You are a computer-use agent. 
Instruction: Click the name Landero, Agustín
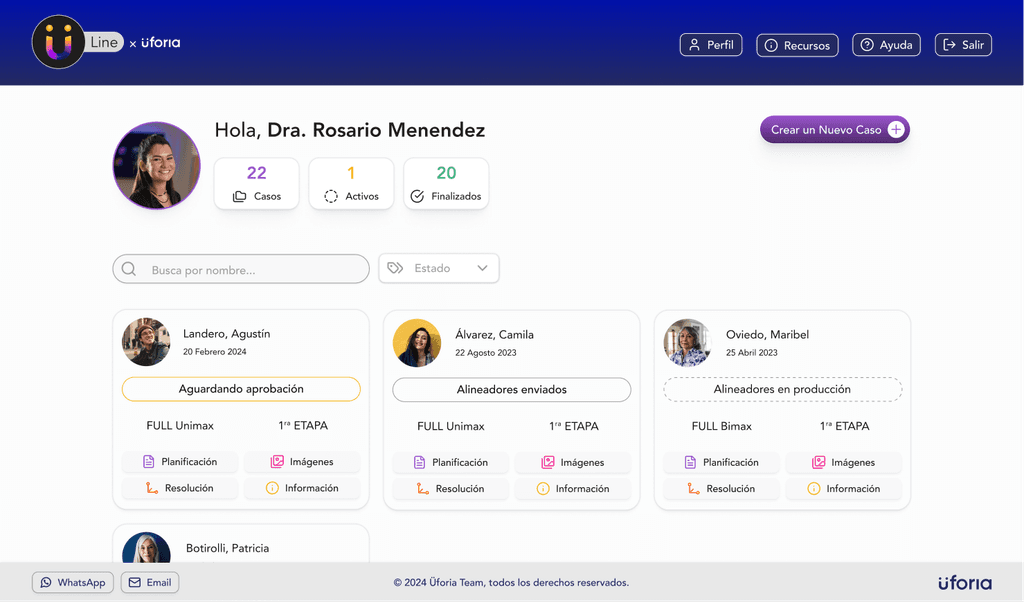click(227, 334)
